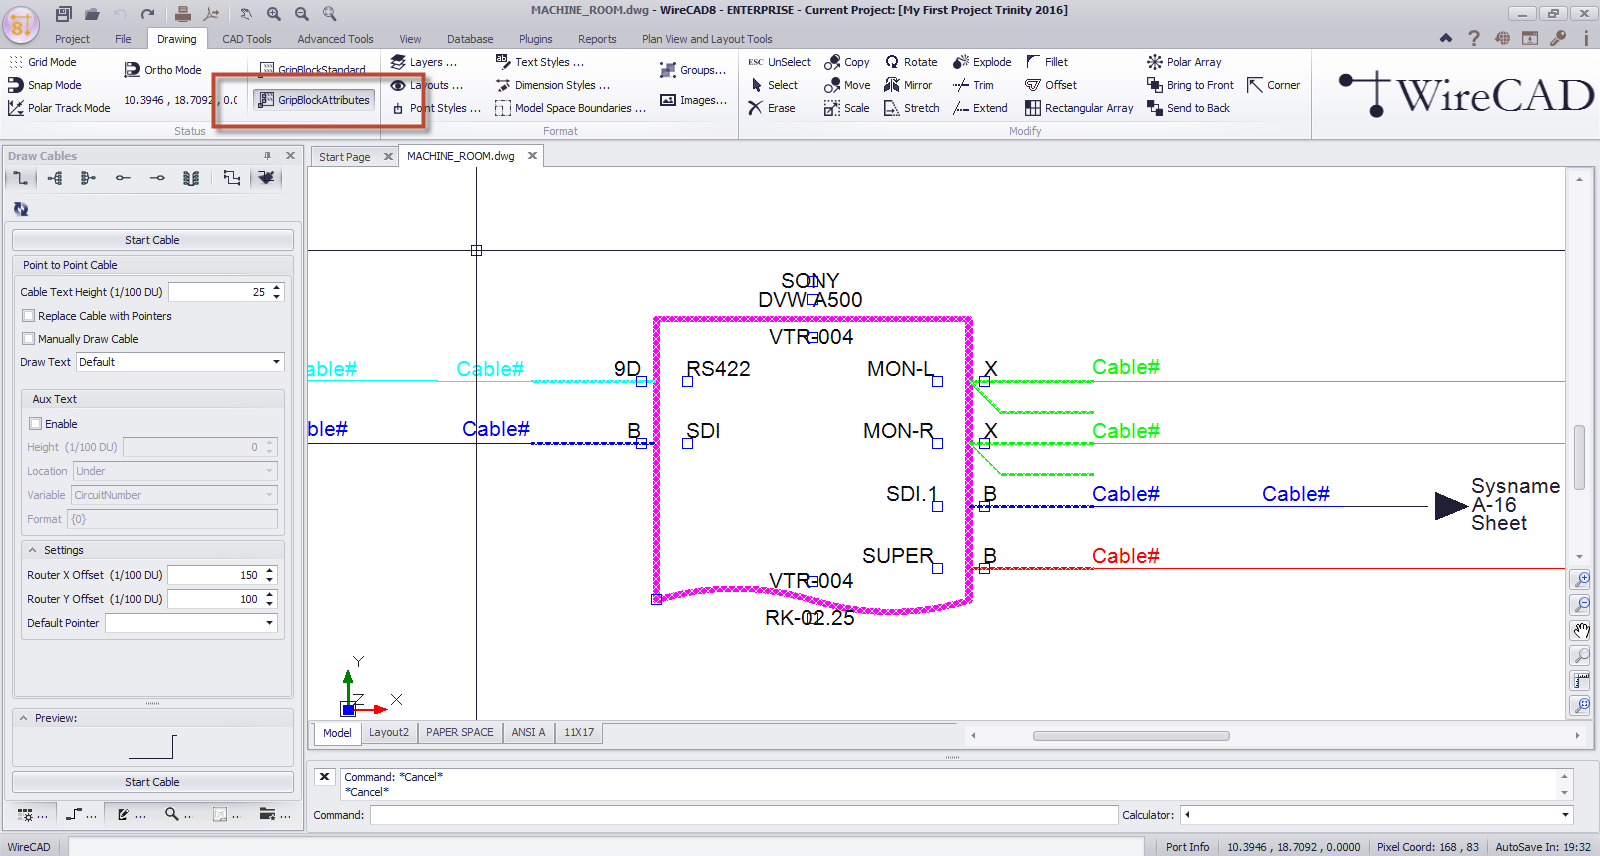Image resolution: width=1600 pixels, height=856 pixels.
Task: Activate the Stretch tool
Action: pos(912,108)
